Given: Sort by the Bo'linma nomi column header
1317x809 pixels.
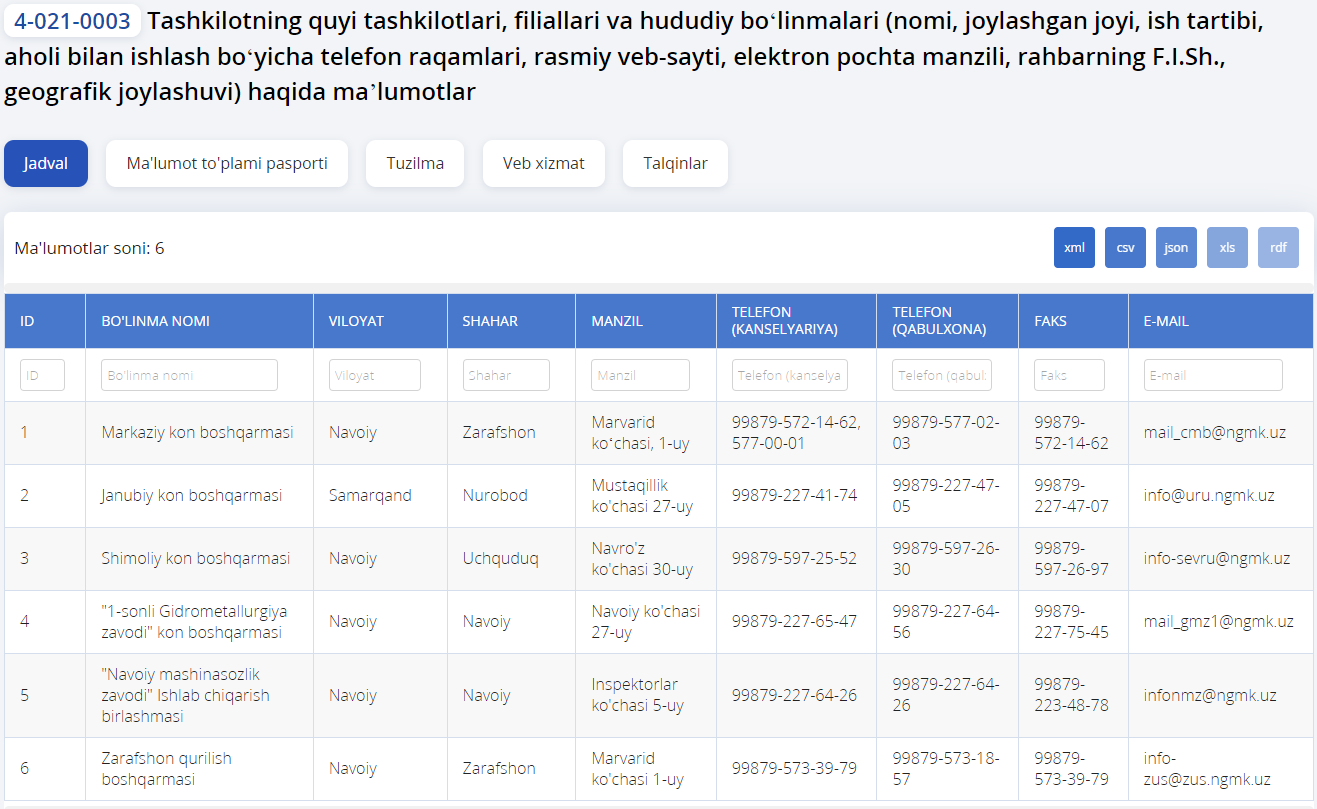Looking at the screenshot, I should [155, 321].
